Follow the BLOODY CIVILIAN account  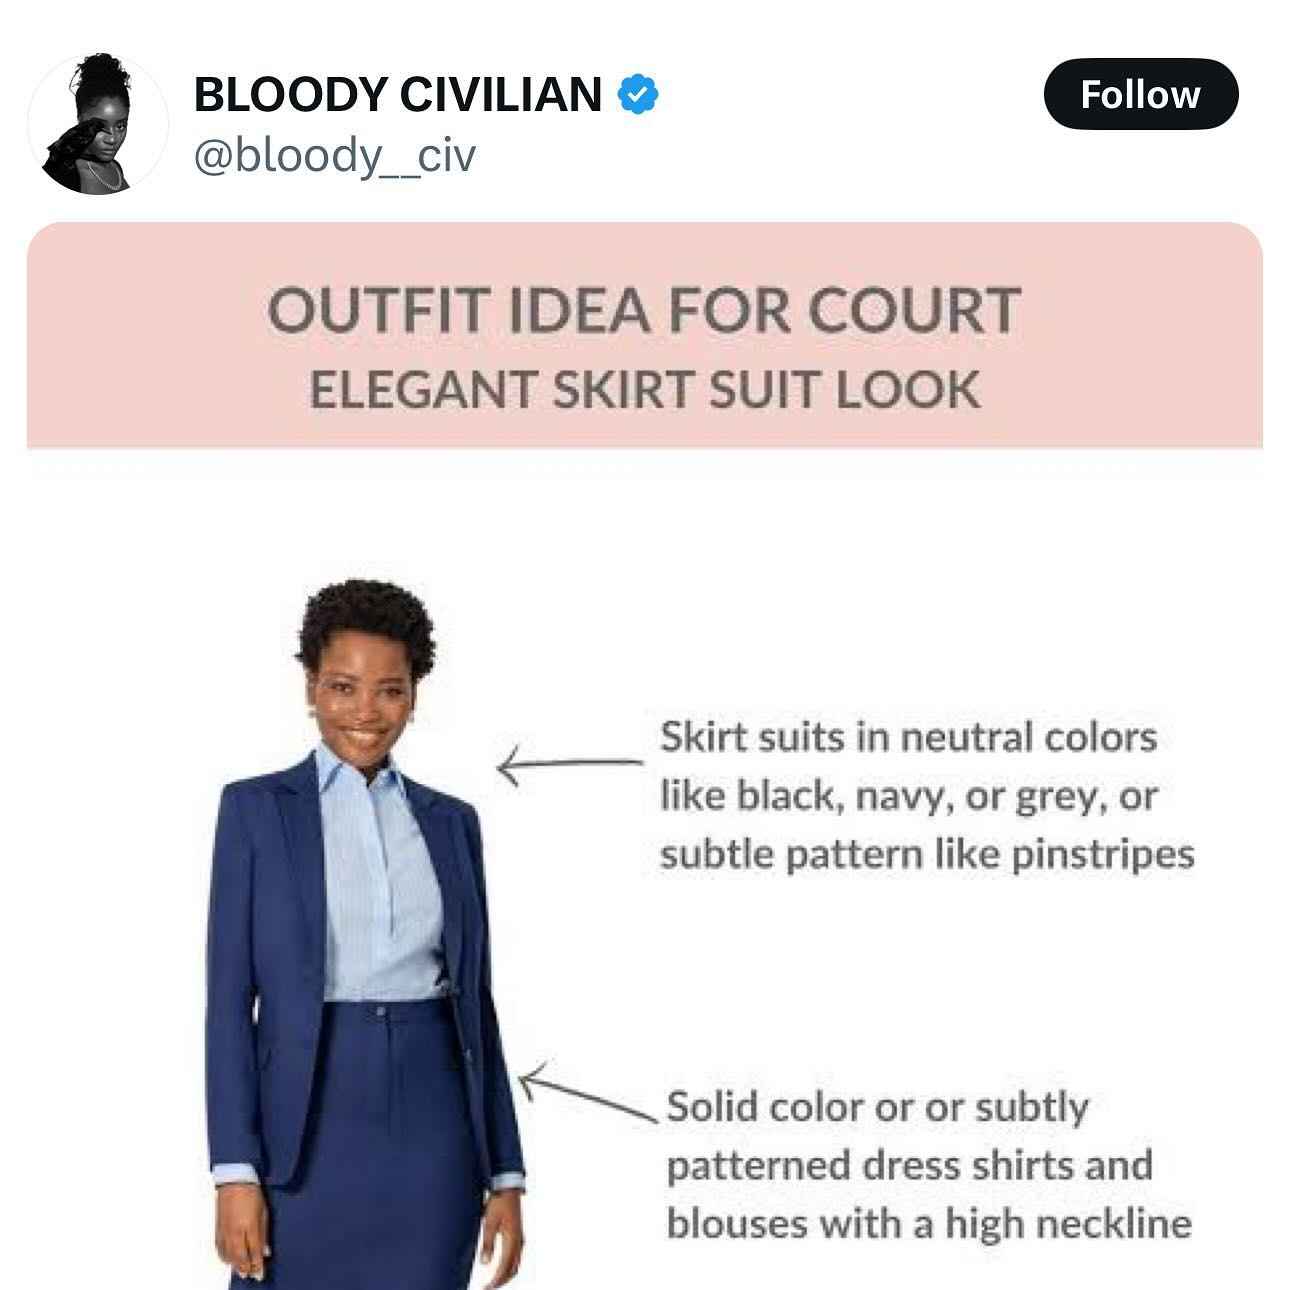point(1140,94)
